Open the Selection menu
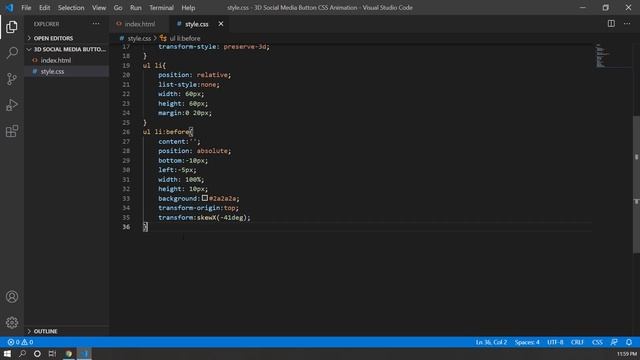 71,7
